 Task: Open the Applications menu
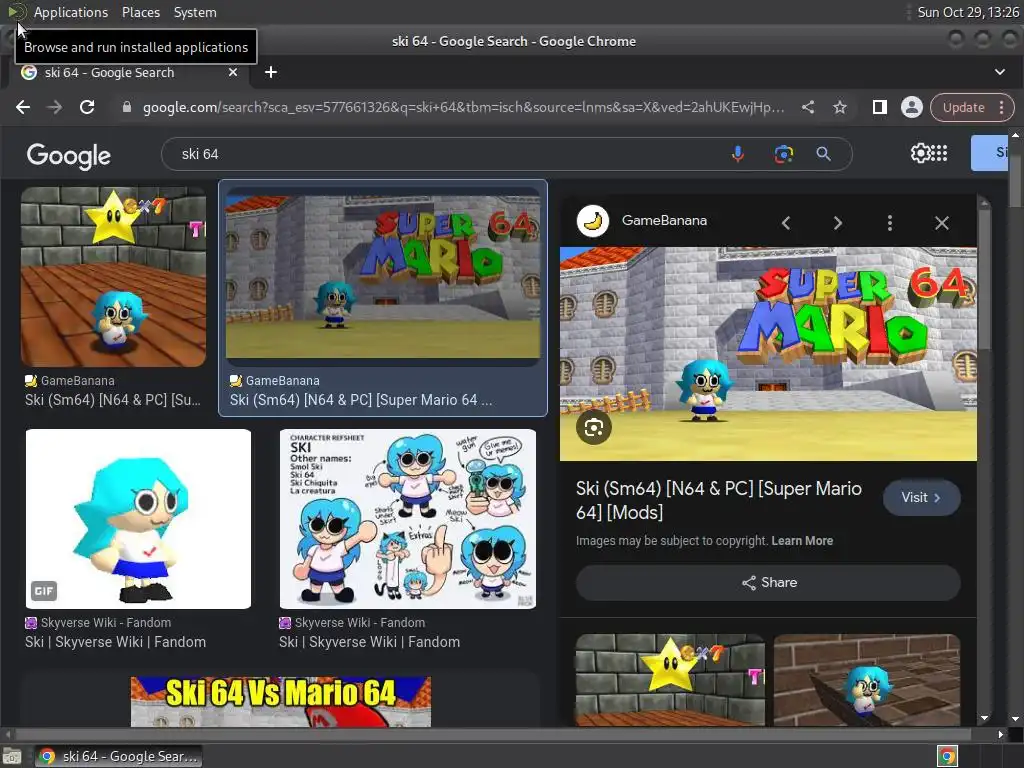71,12
